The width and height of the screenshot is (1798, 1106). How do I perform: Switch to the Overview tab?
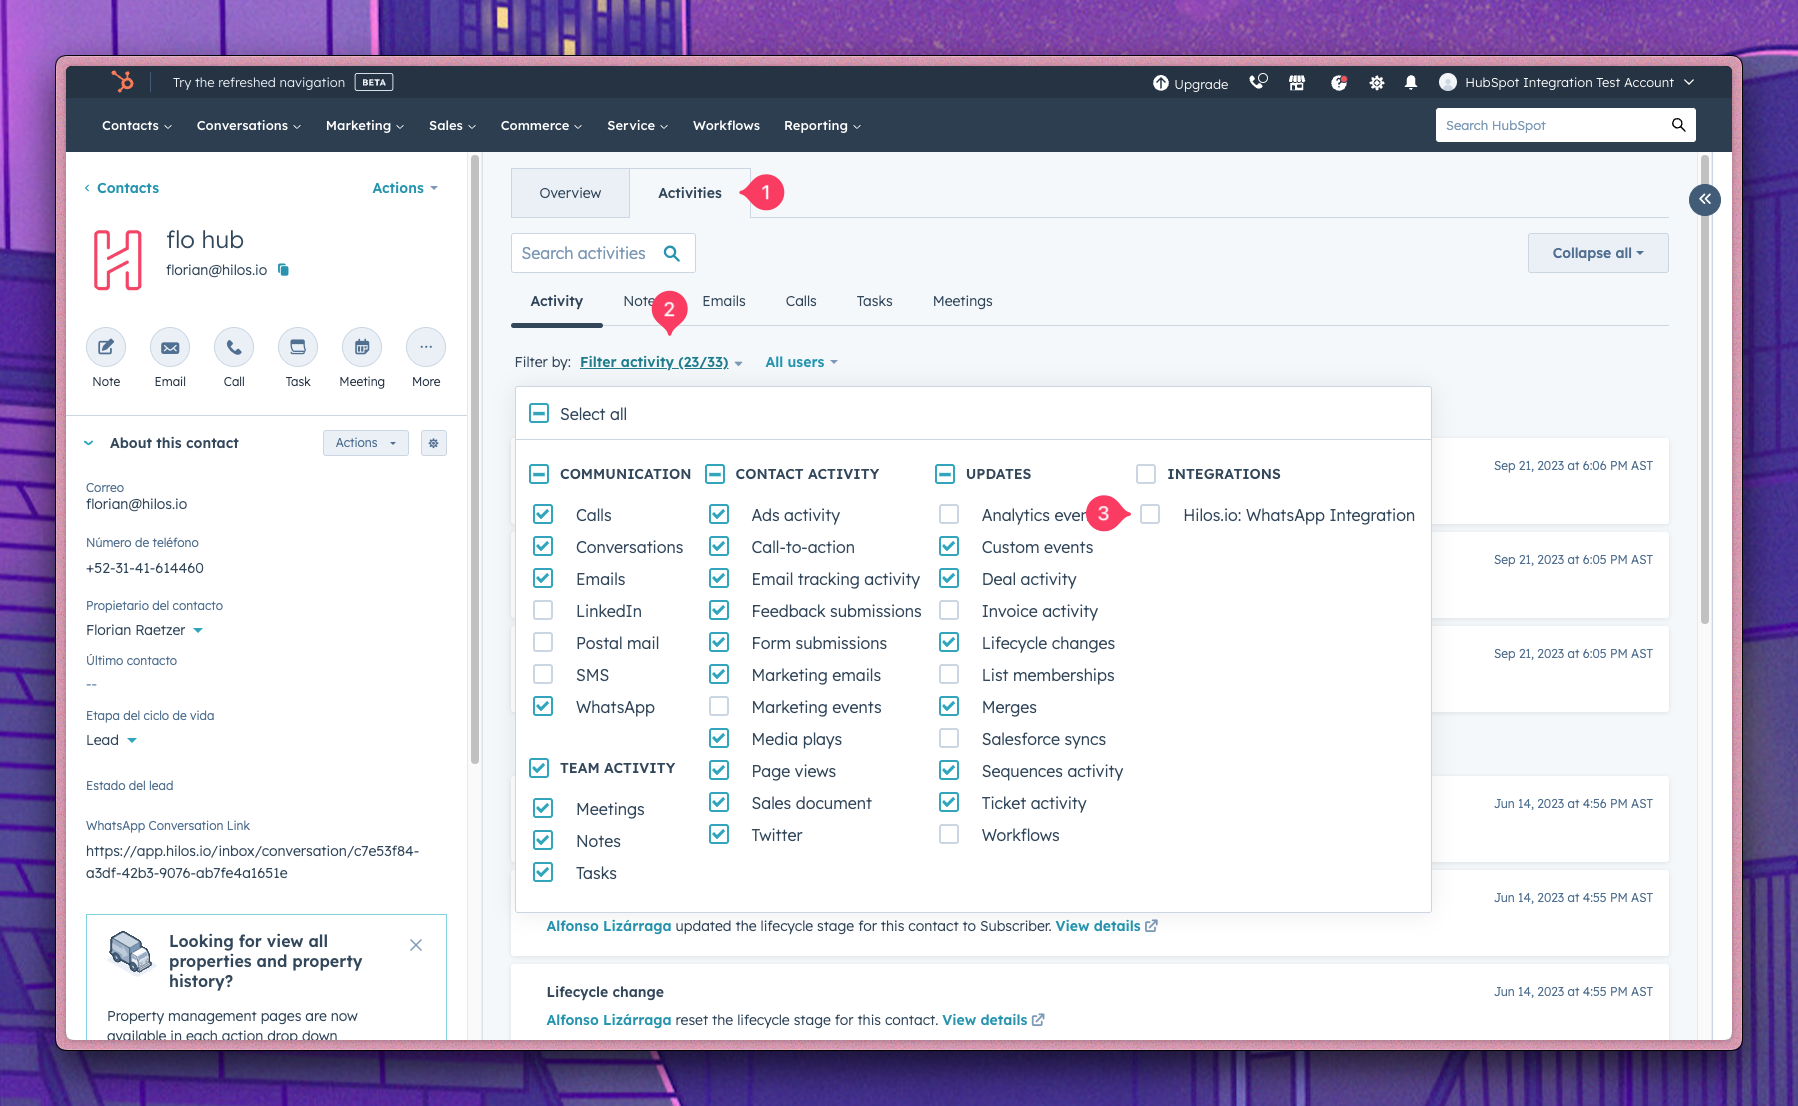tap(570, 192)
